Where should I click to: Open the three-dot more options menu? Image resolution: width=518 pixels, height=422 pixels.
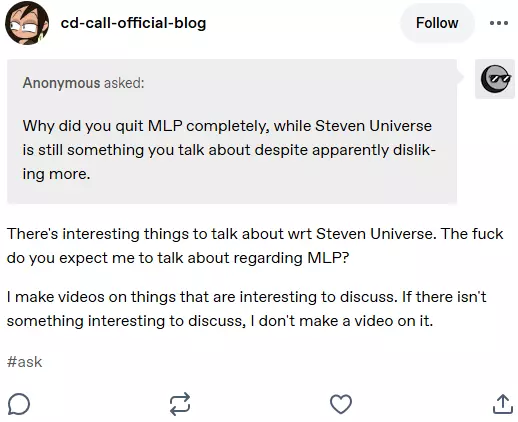(499, 23)
